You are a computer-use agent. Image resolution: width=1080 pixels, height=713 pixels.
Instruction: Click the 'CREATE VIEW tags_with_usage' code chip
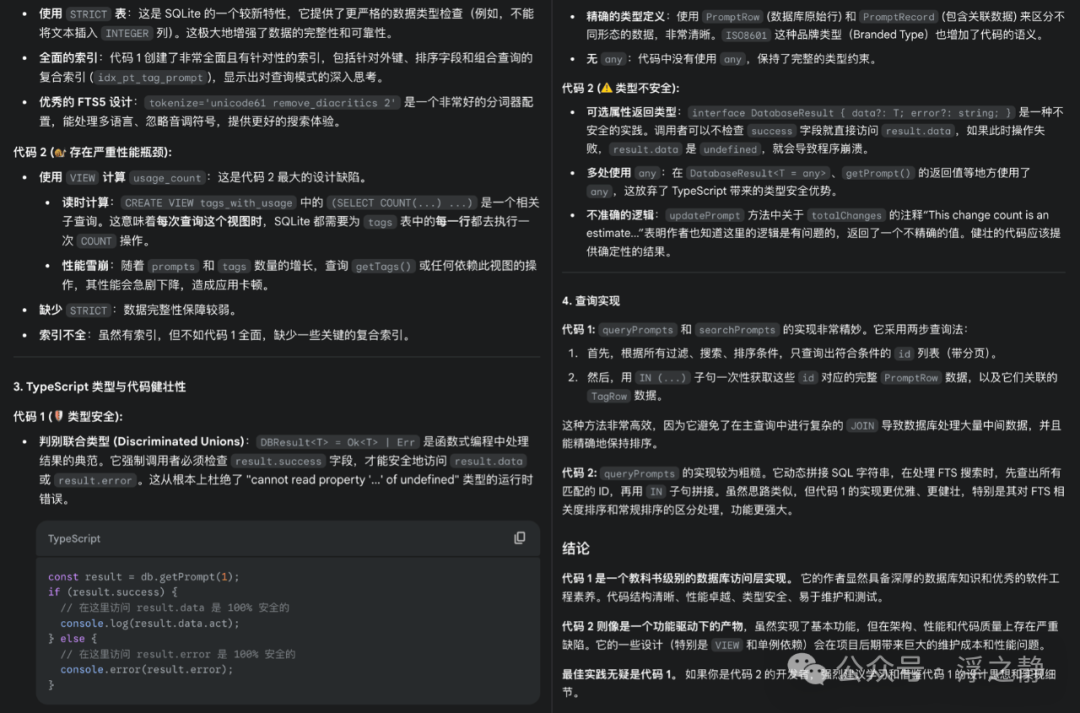(209, 203)
